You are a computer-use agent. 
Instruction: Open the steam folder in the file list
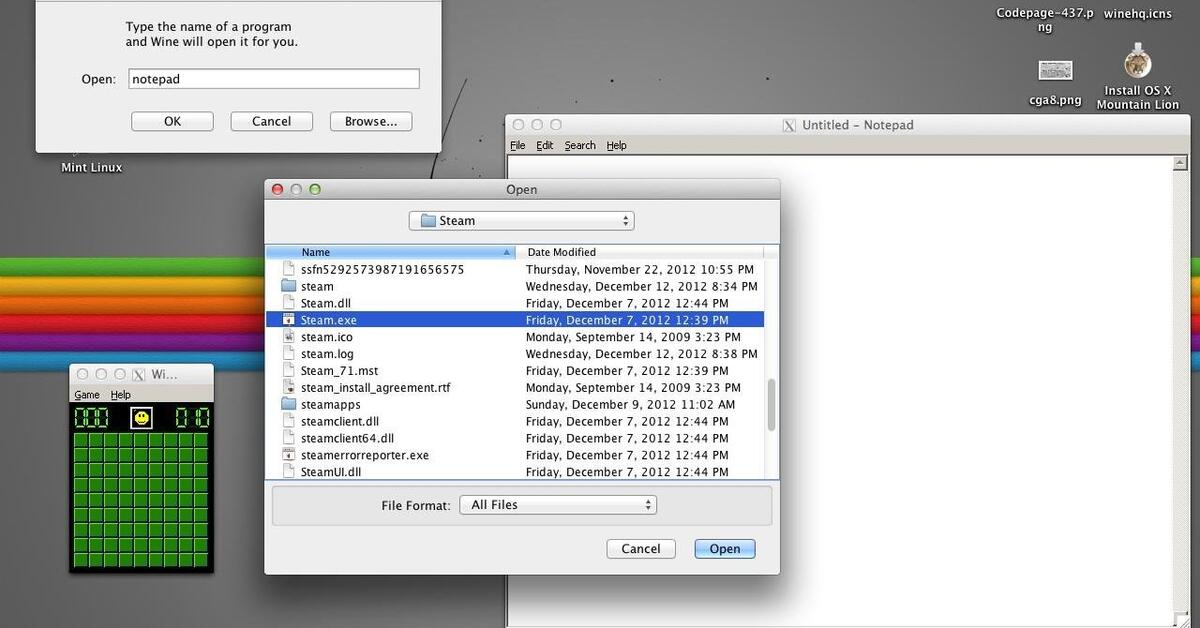point(316,286)
